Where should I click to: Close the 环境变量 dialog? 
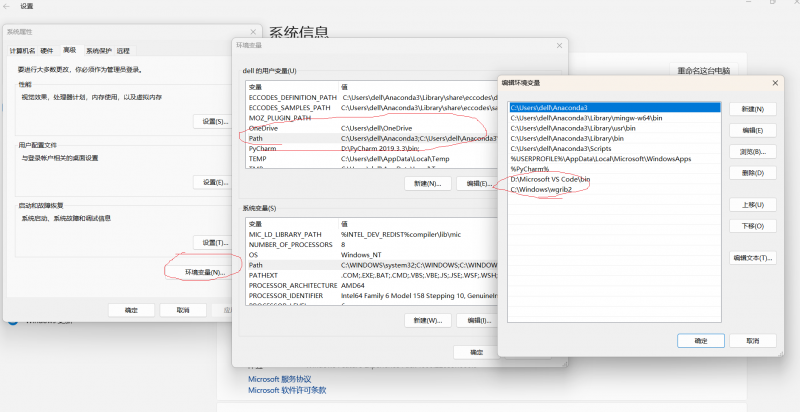[x=557, y=46]
